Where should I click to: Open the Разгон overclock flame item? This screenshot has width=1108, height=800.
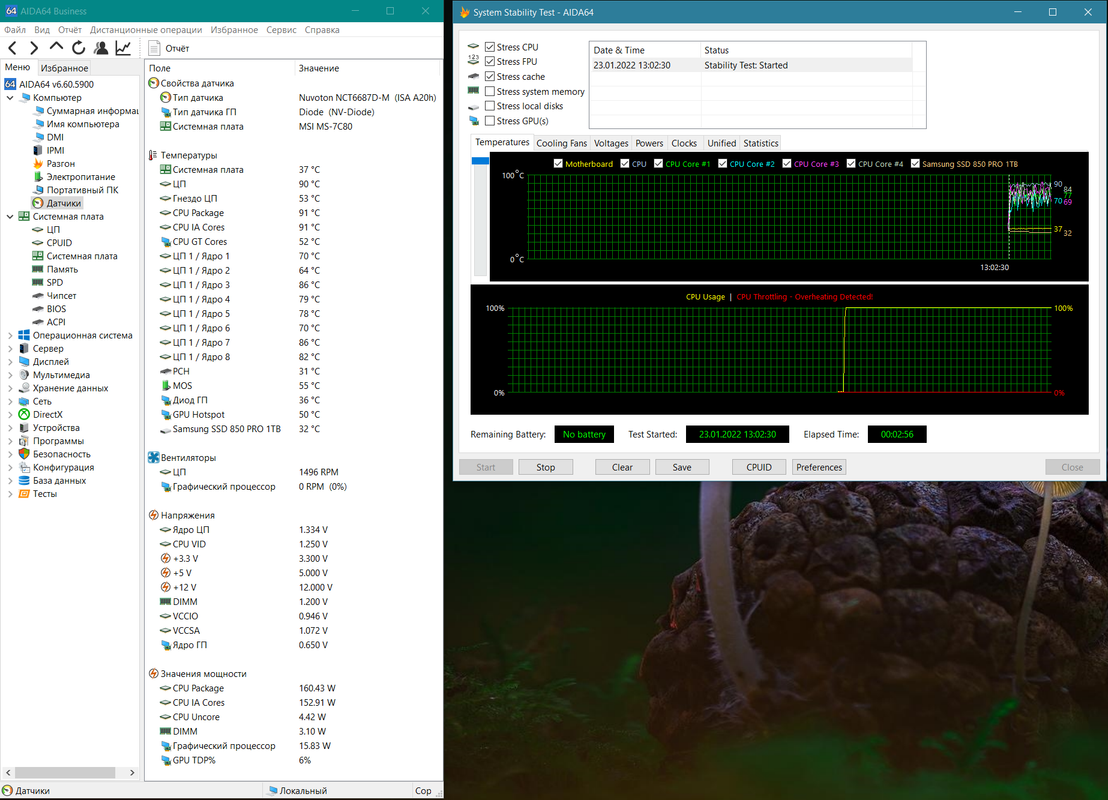pyautogui.click(x=54, y=163)
